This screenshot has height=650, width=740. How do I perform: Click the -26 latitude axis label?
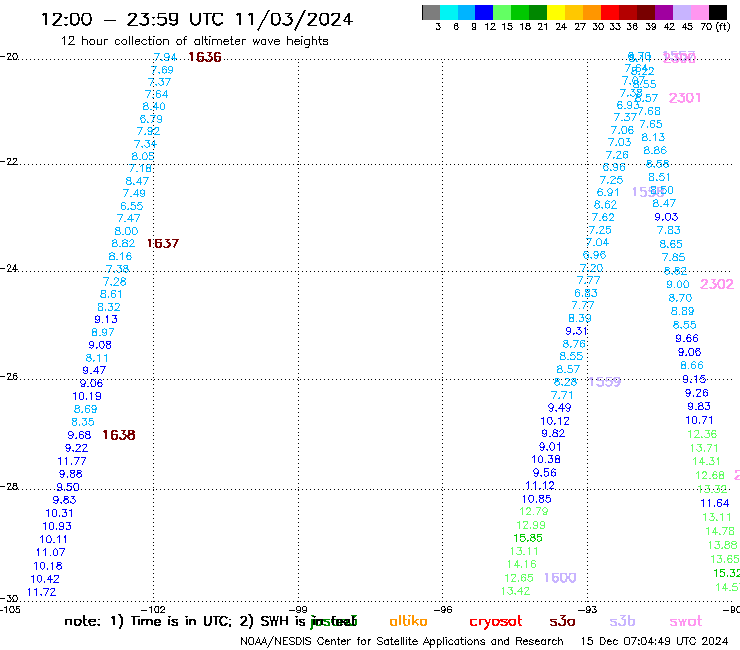(9, 377)
